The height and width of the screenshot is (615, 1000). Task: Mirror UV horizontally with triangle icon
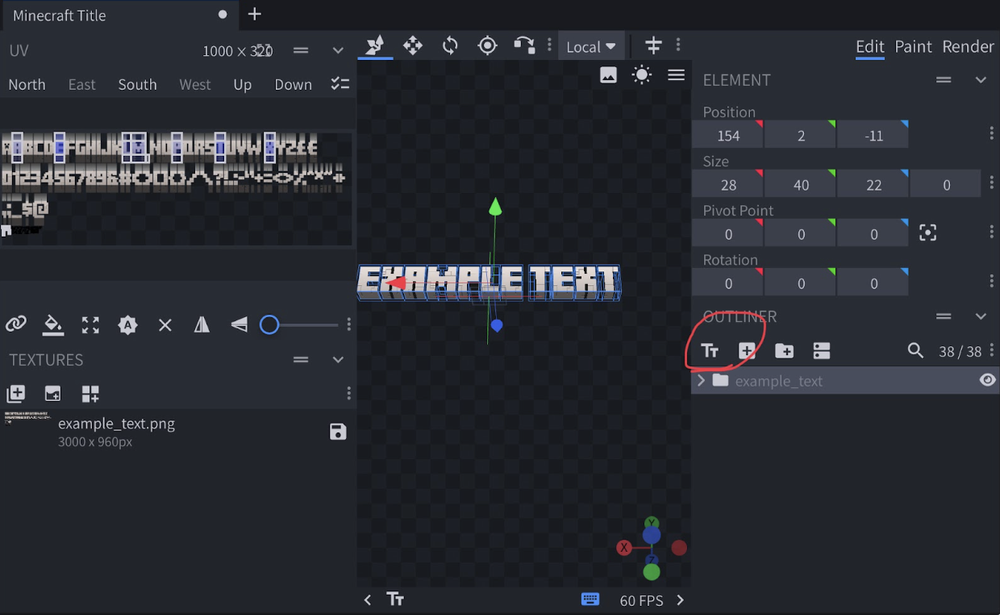(202, 325)
